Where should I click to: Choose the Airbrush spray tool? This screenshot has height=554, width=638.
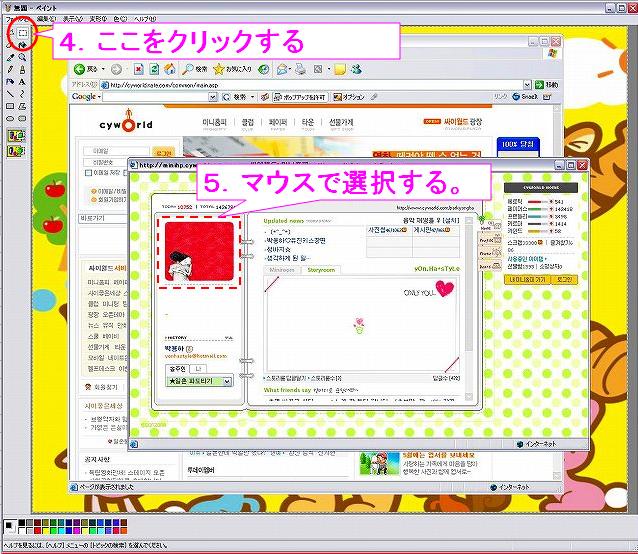click(x=10, y=82)
